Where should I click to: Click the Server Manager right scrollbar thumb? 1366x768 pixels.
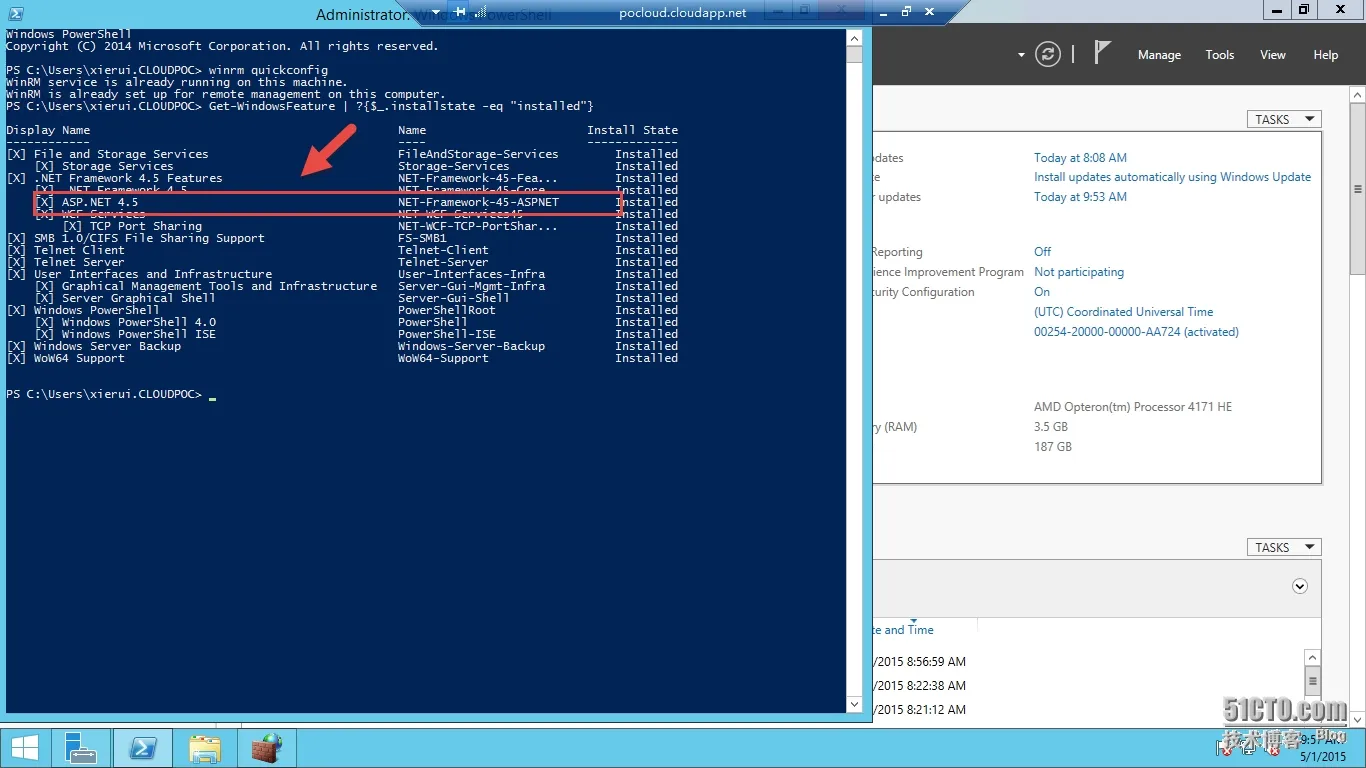[x=1357, y=189]
